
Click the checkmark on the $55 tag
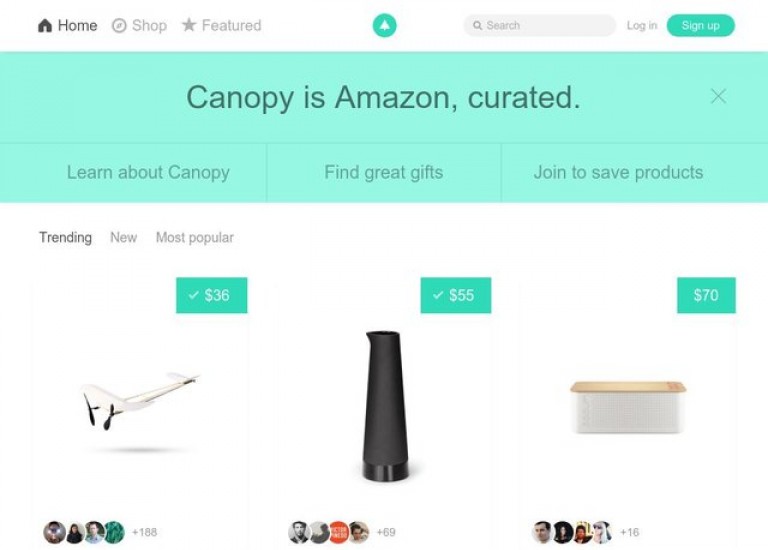point(438,295)
